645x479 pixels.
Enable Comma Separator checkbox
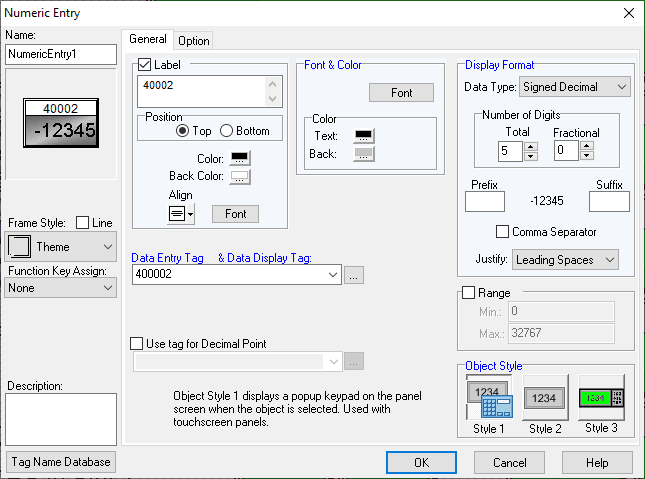[x=502, y=231]
